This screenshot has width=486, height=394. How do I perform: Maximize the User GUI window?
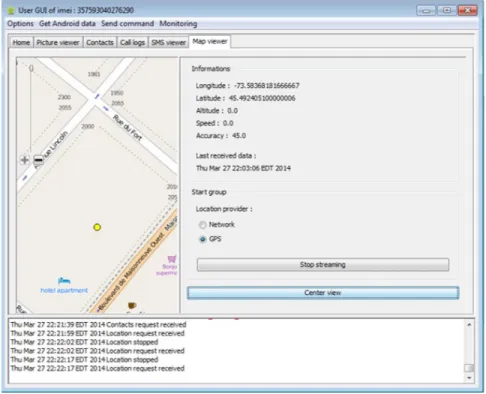[x=447, y=11]
